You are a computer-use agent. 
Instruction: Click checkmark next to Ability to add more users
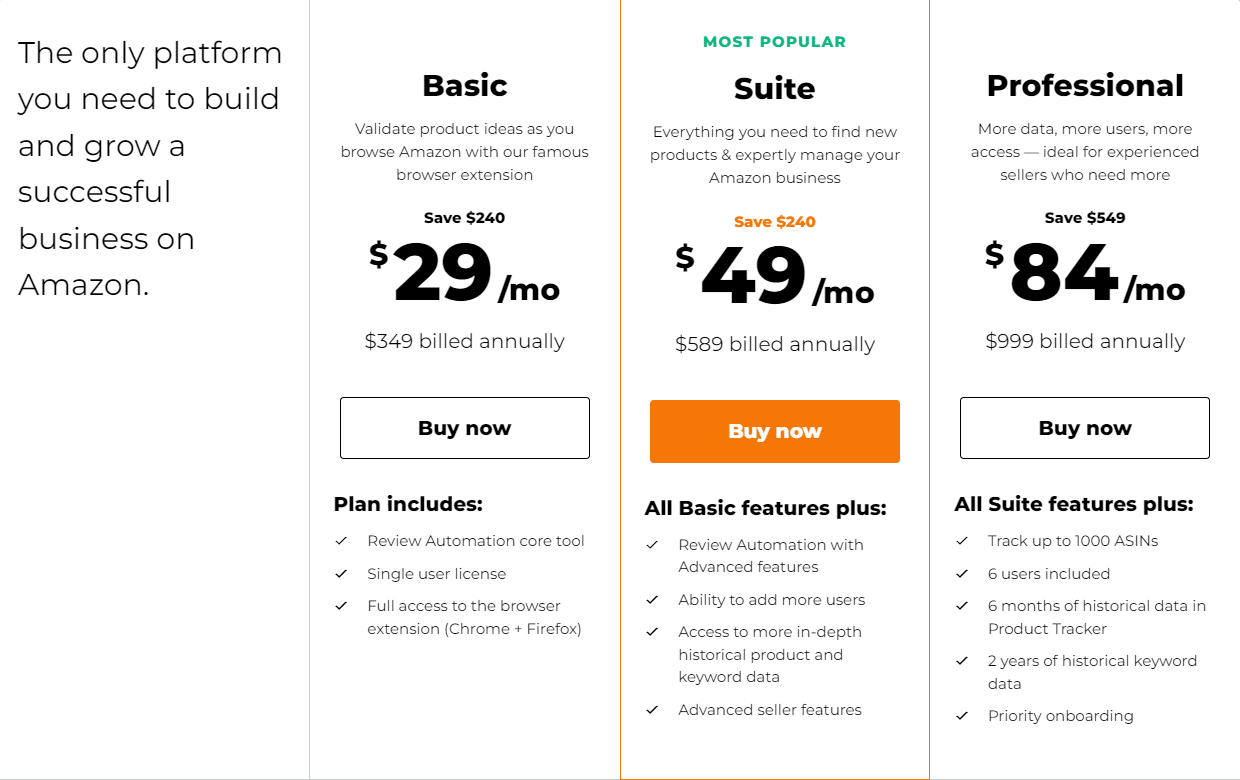pyautogui.click(x=652, y=600)
